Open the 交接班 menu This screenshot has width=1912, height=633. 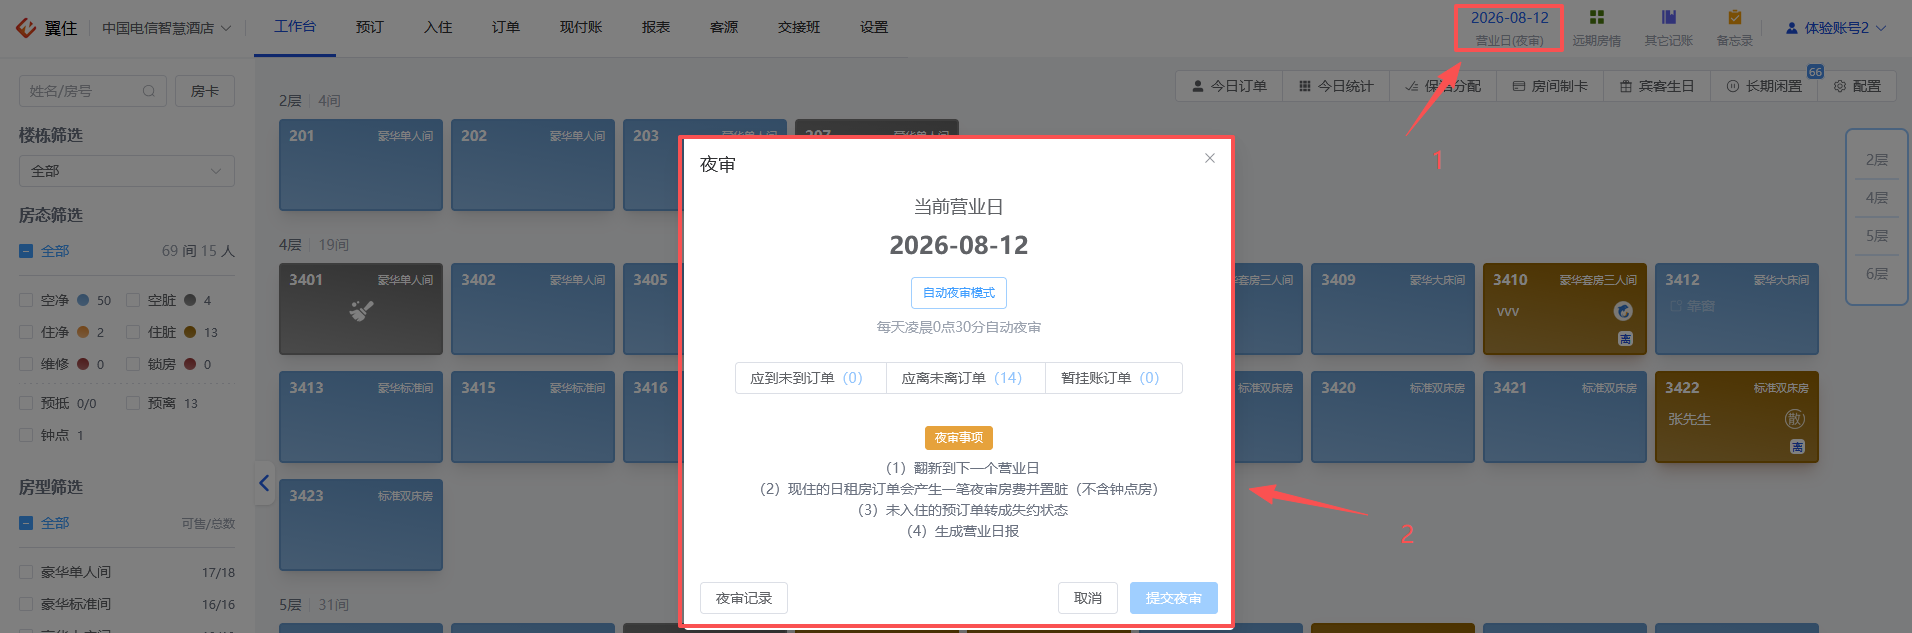(799, 27)
